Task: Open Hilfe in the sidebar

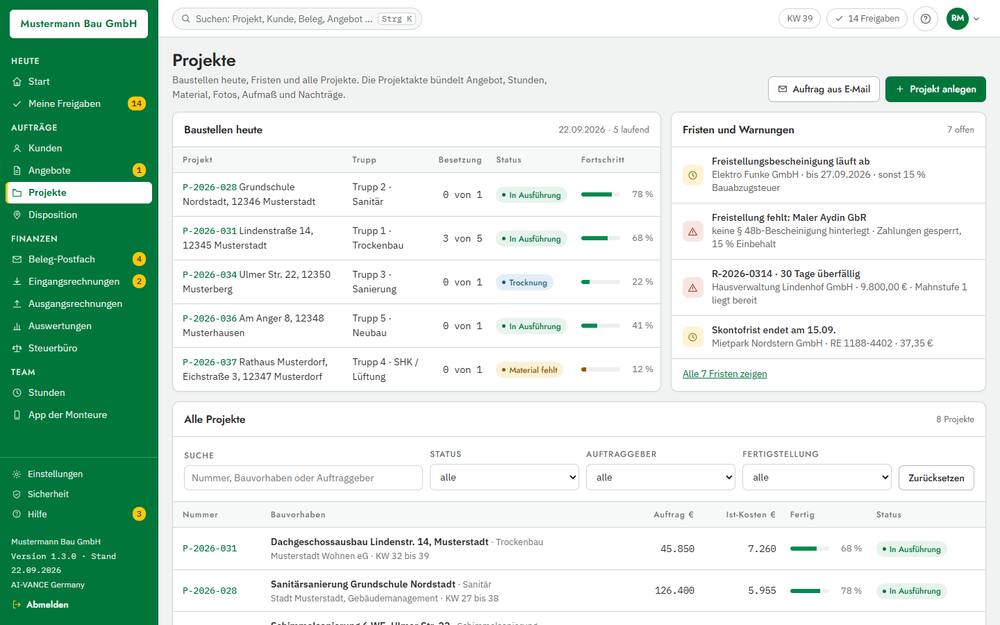Action: 78,514
